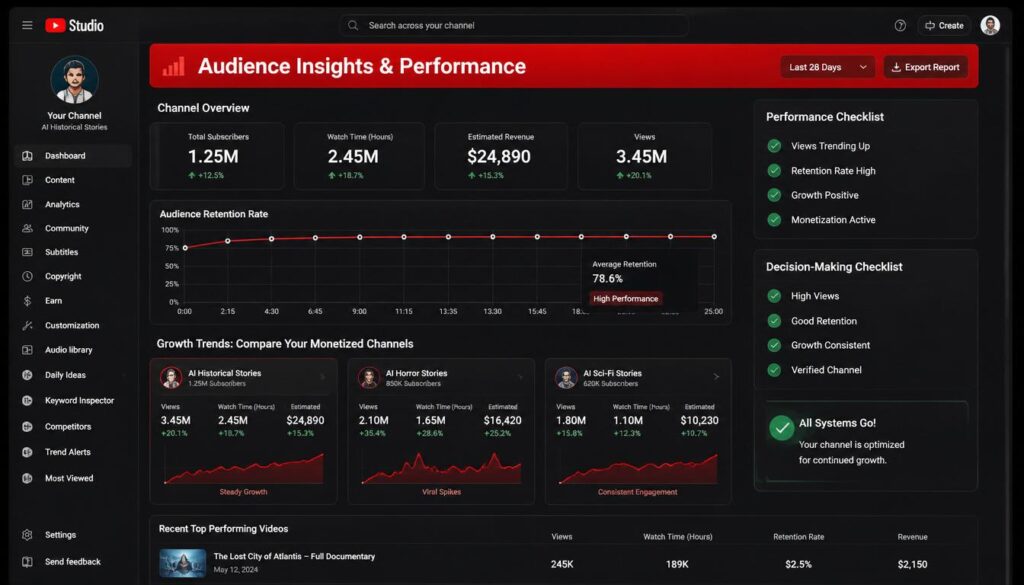The width and height of the screenshot is (1024, 585).
Task: Click the High Views checkmark
Action: [x=775, y=296]
